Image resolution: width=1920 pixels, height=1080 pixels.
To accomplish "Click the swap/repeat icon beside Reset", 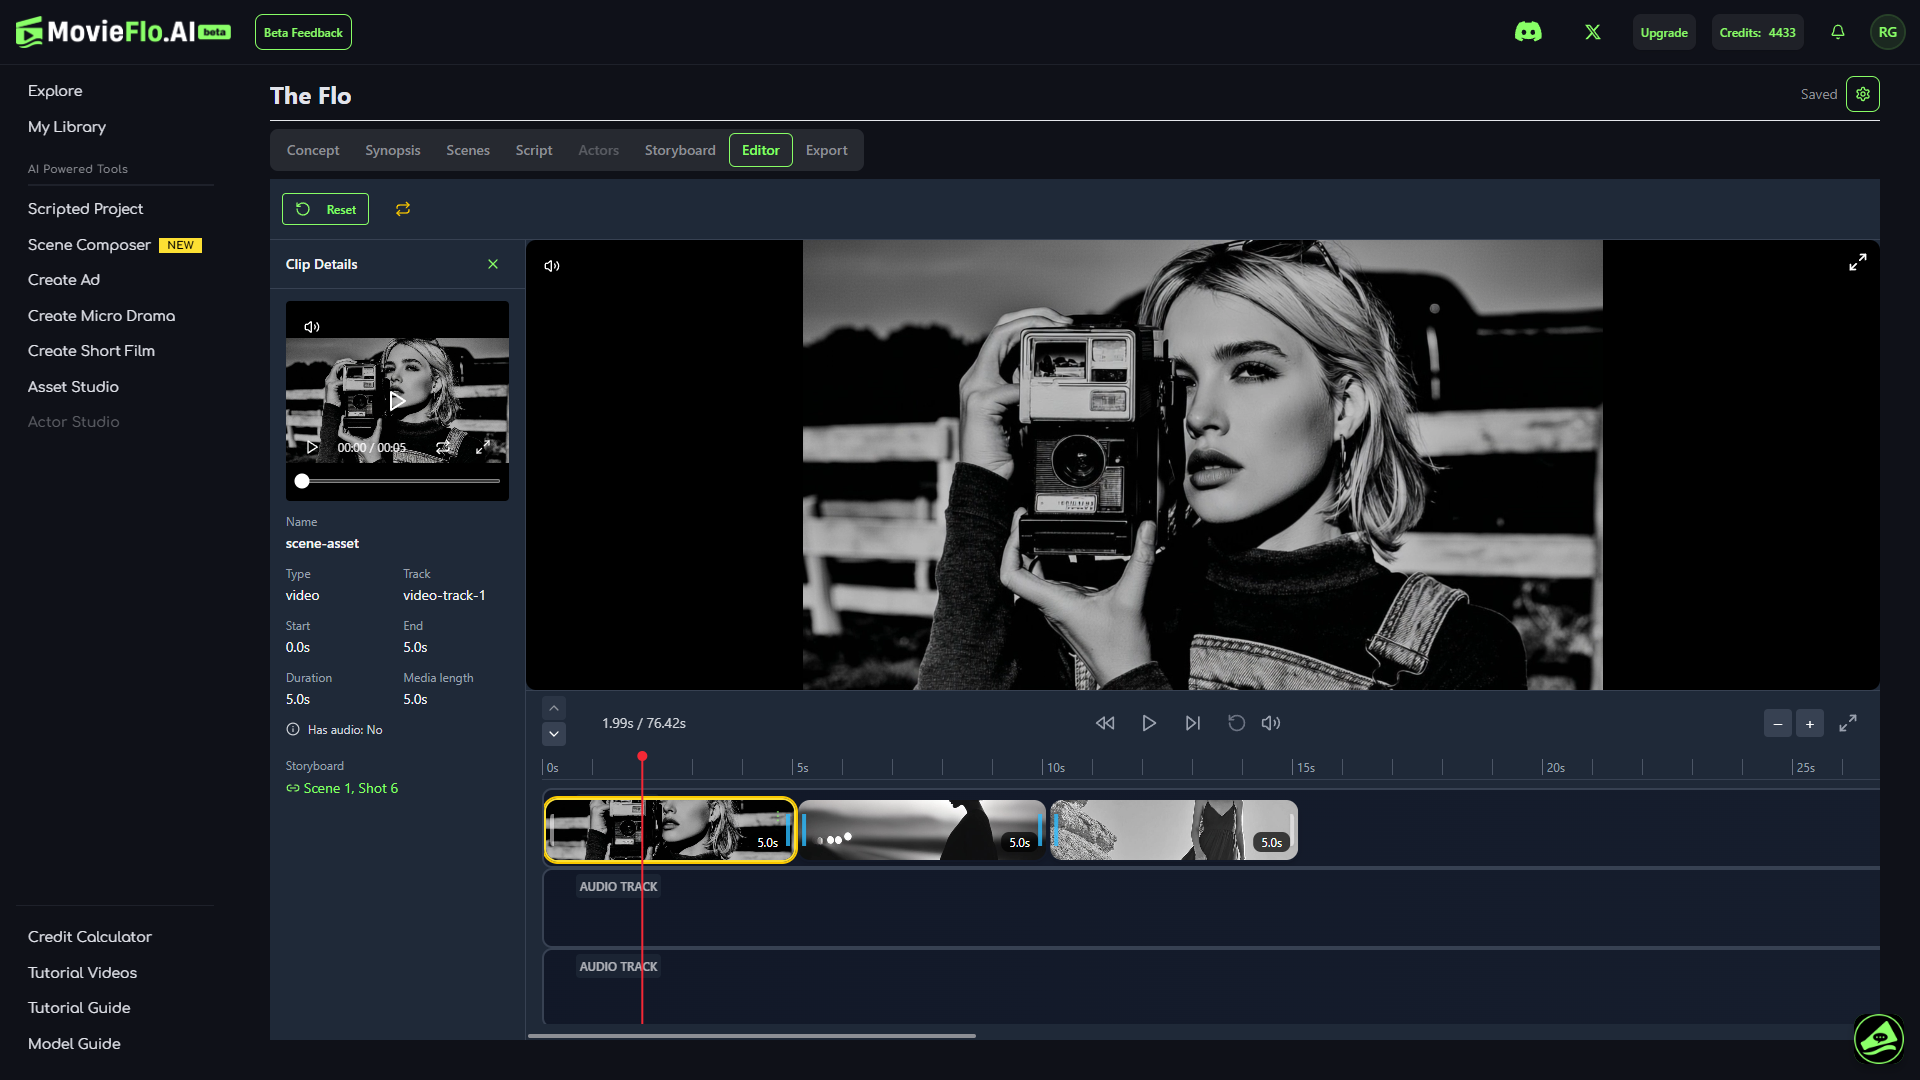I will pyautogui.click(x=403, y=209).
